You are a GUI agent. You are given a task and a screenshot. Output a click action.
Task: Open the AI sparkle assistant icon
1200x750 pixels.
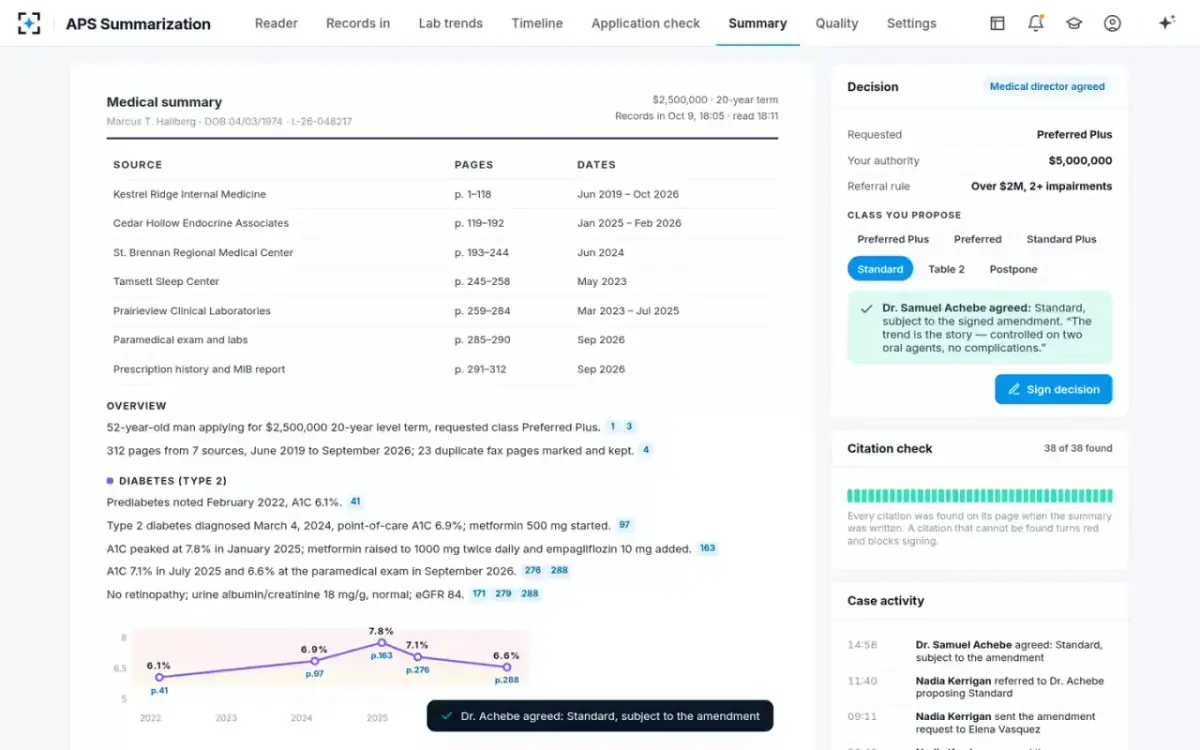(x=1166, y=23)
